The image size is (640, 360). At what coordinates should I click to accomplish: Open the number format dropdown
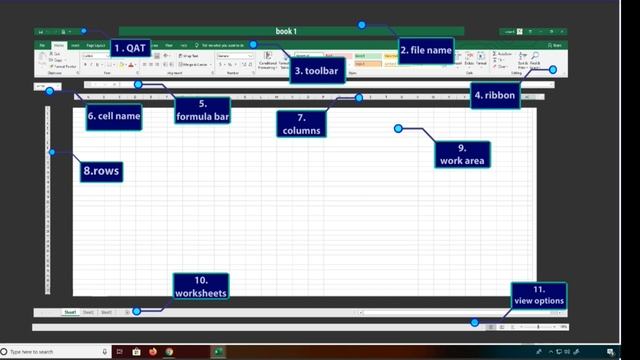tap(251, 56)
